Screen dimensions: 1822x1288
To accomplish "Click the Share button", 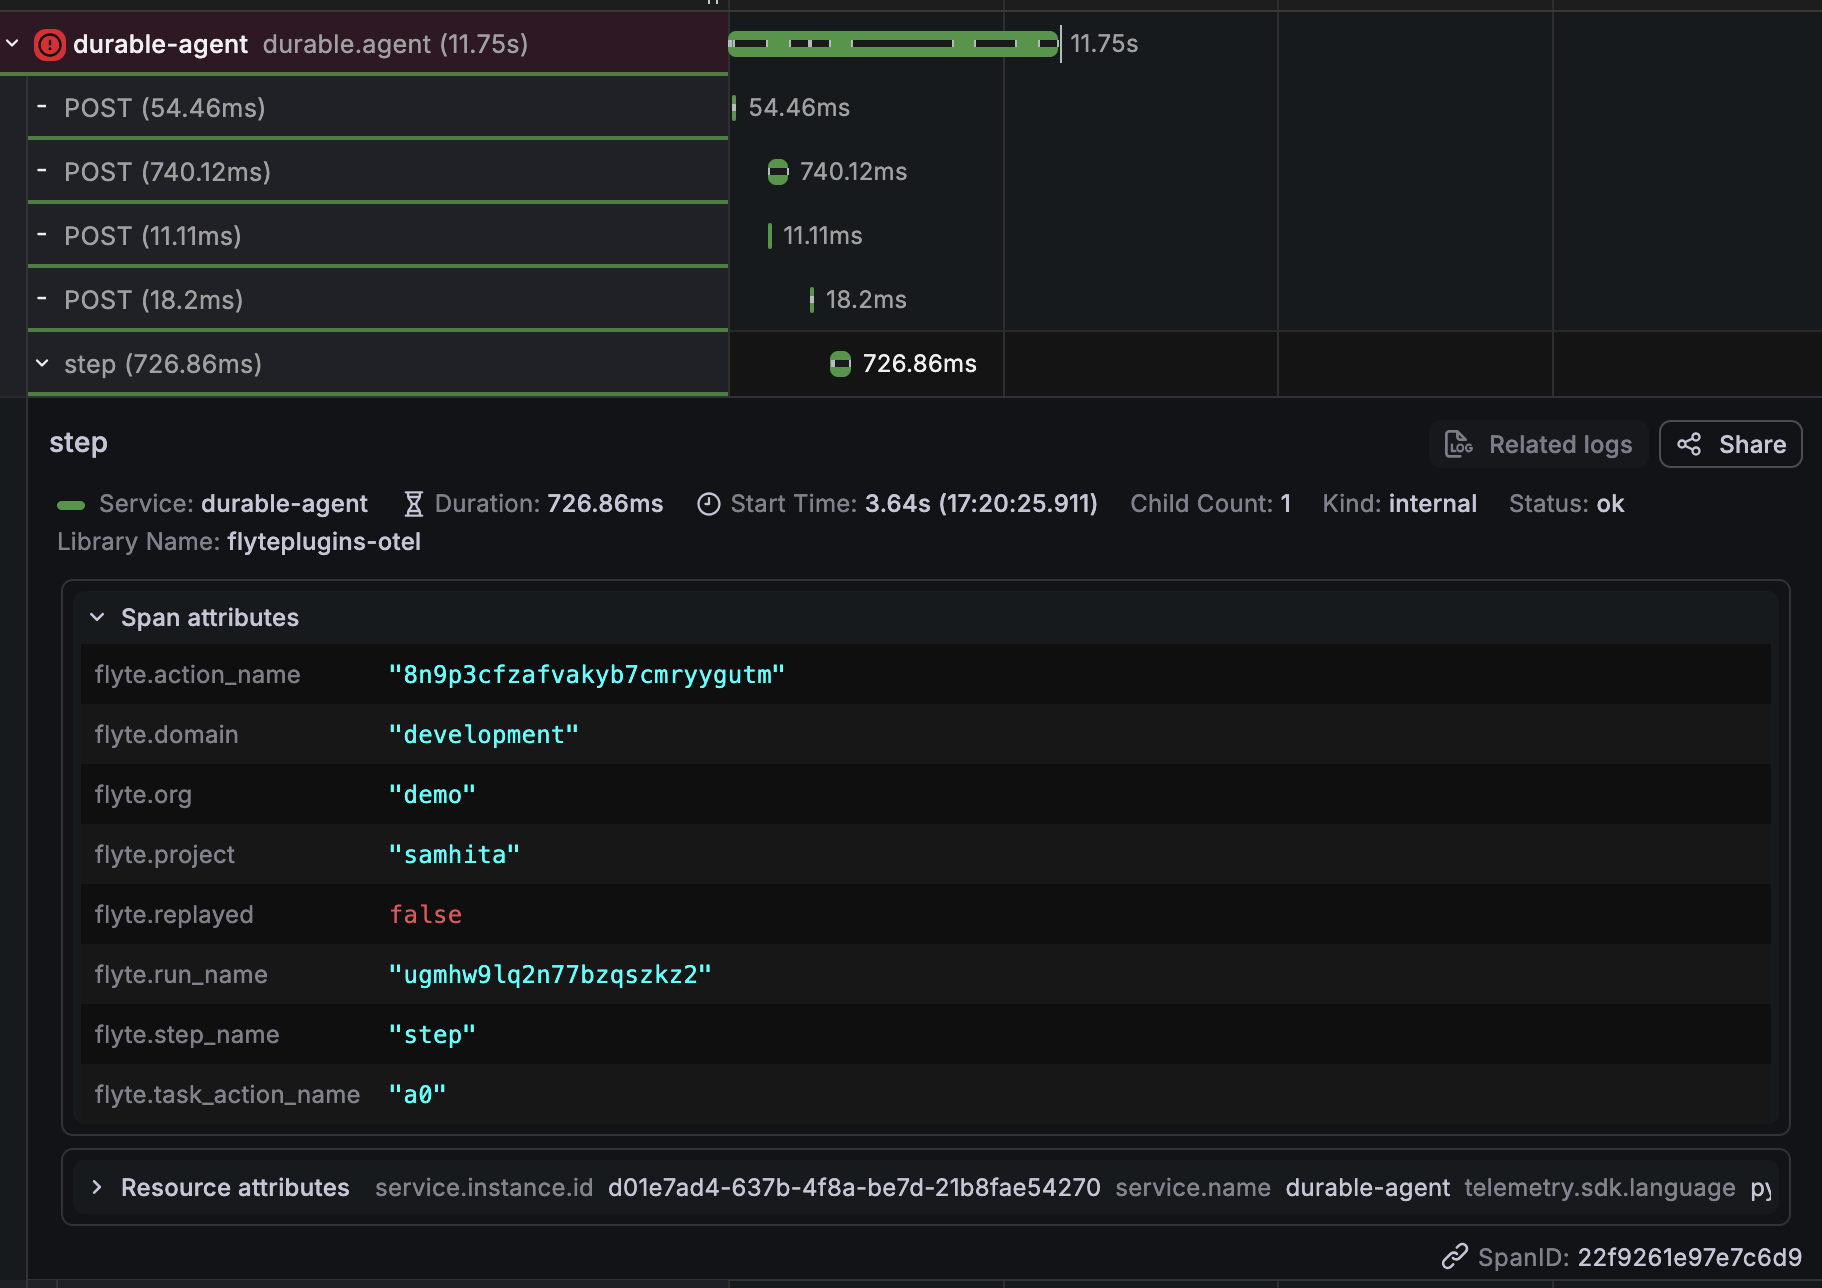I will [x=1731, y=444].
